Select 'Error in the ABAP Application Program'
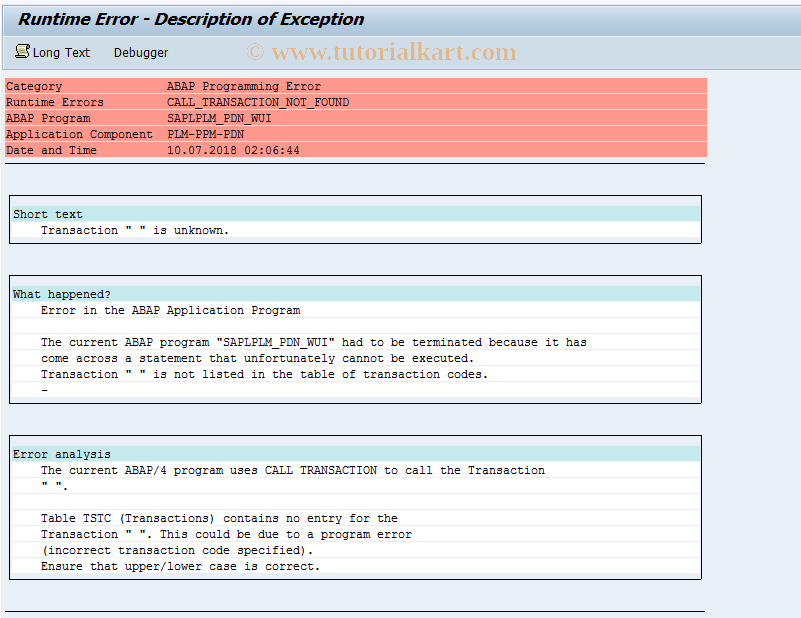The height and width of the screenshot is (618, 801). coord(171,310)
